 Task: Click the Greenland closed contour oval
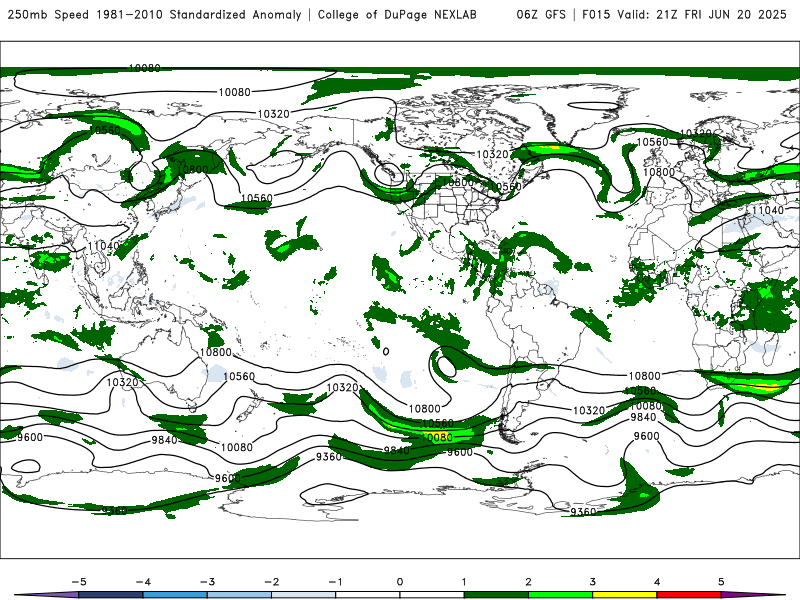pyautogui.click(x=593, y=106)
